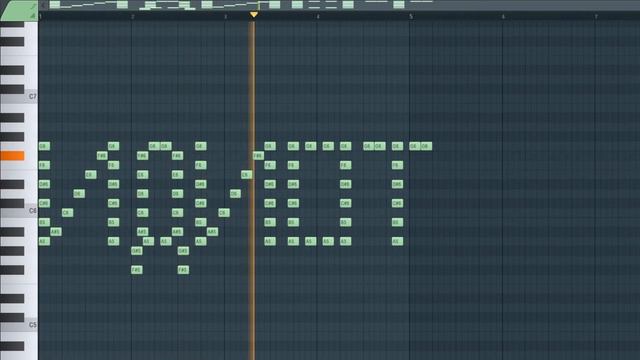Image resolution: width=640 pixels, height=360 pixels.
Task: Click bar number 7 in the timeline ruler
Action: (596, 16)
